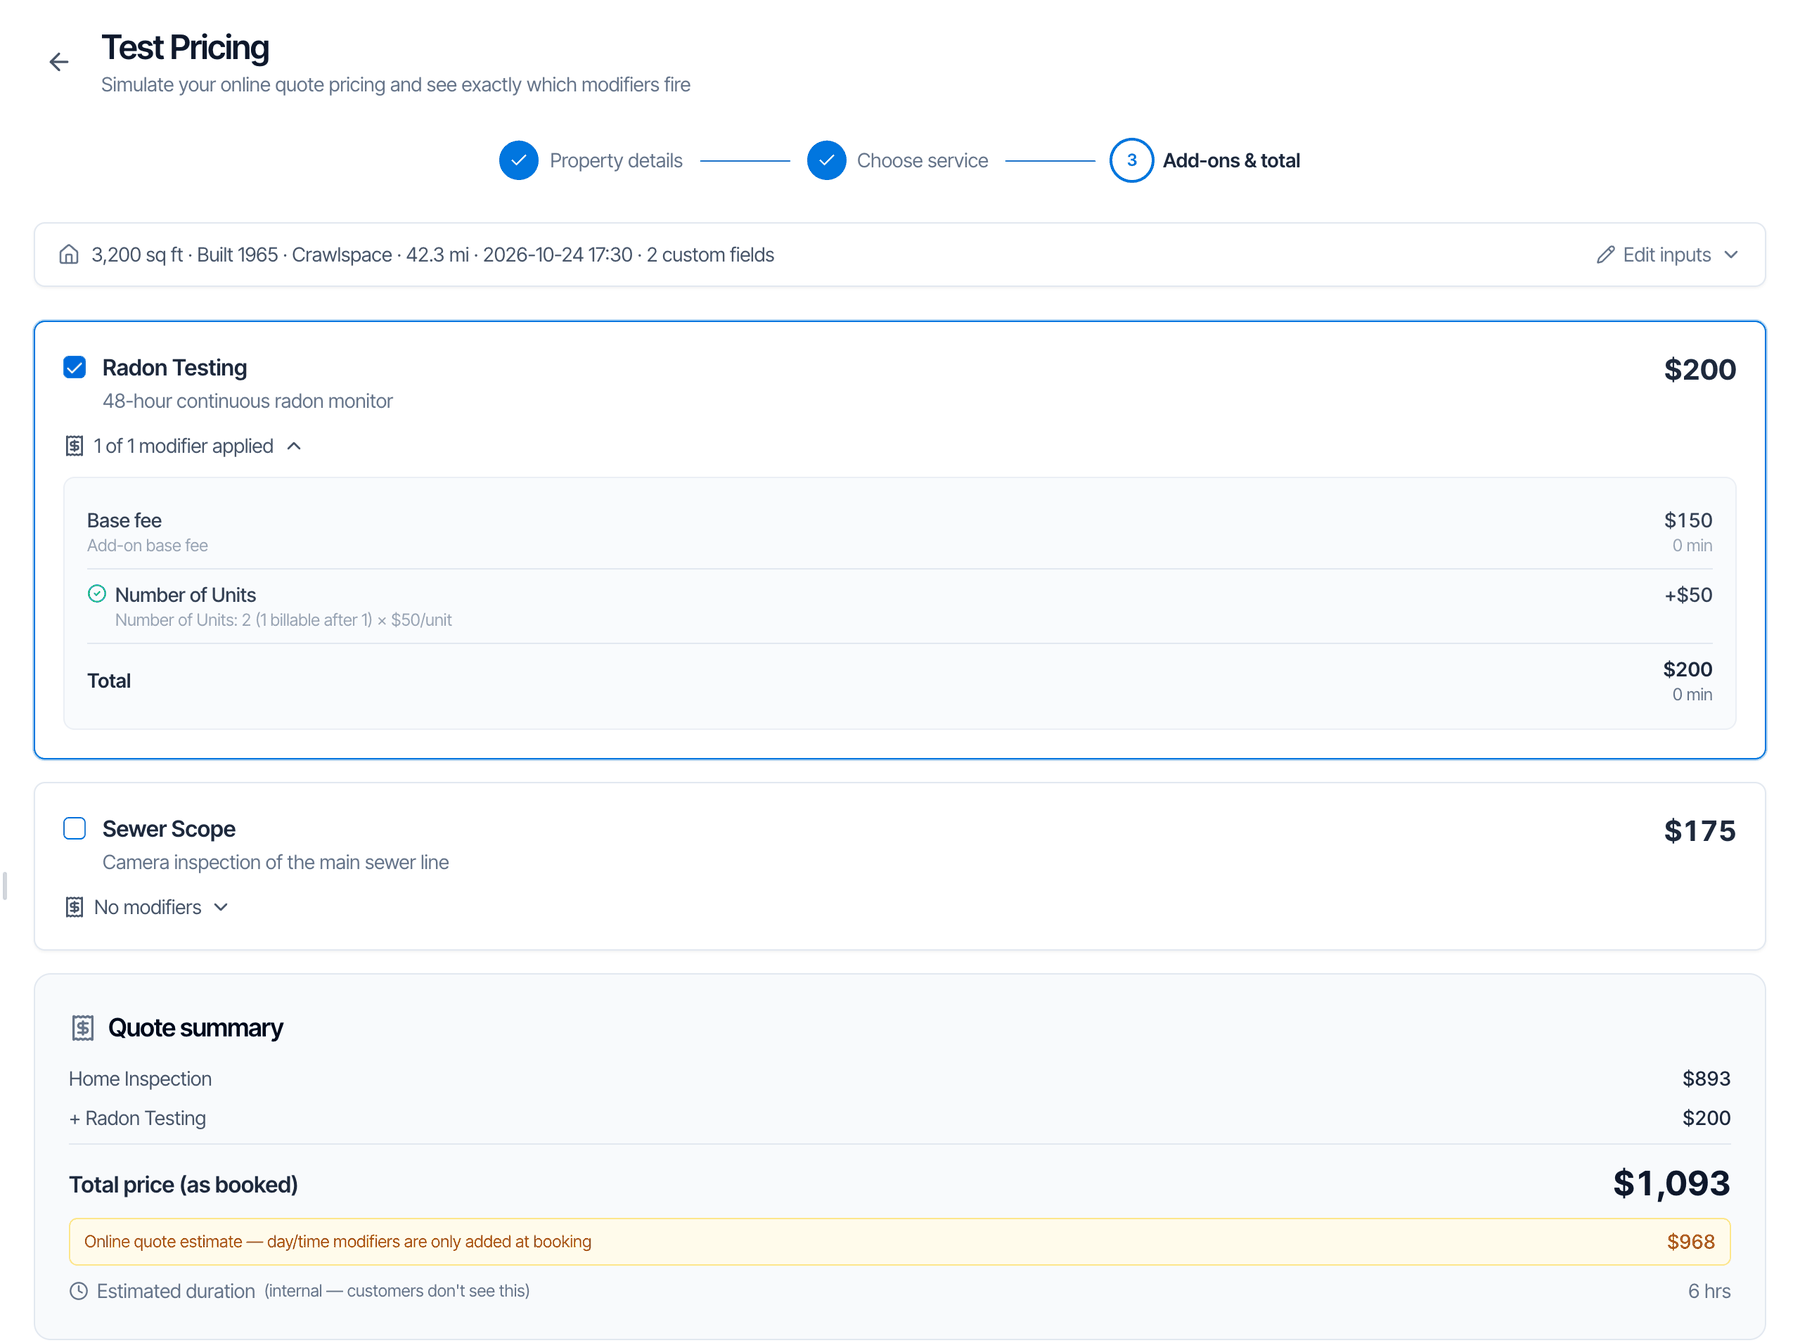Go back using the arrow icon

coord(59,62)
